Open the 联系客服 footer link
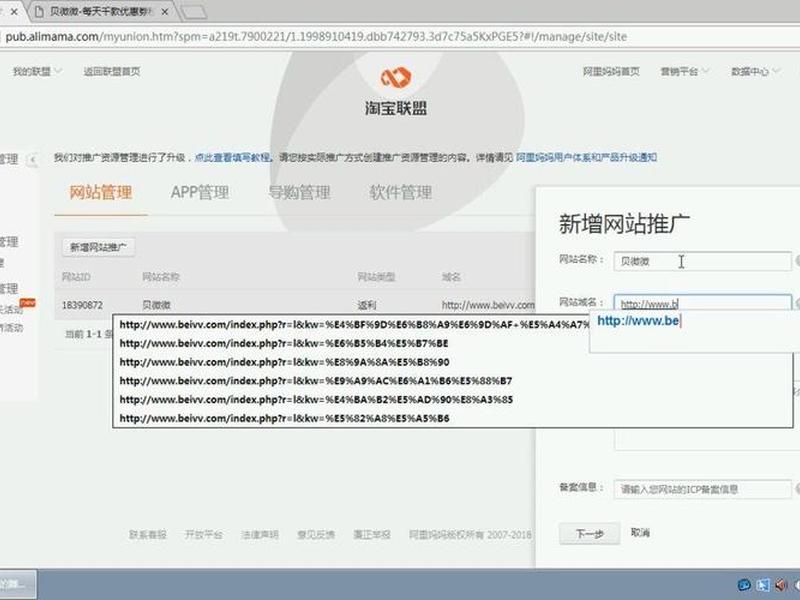800x600 pixels. [x=147, y=535]
